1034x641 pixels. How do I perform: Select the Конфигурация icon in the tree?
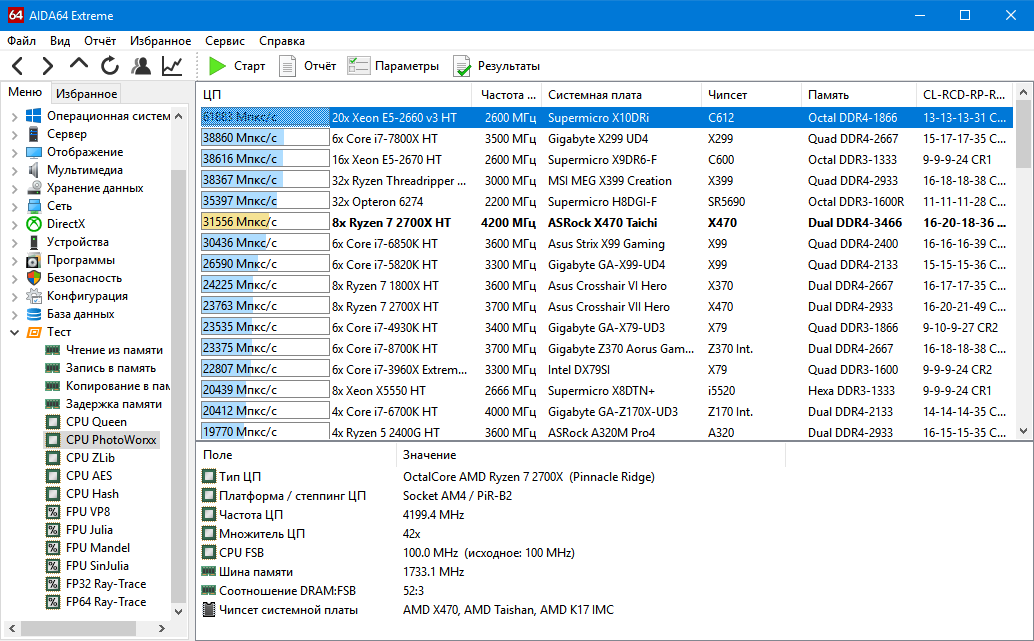click(x=34, y=296)
